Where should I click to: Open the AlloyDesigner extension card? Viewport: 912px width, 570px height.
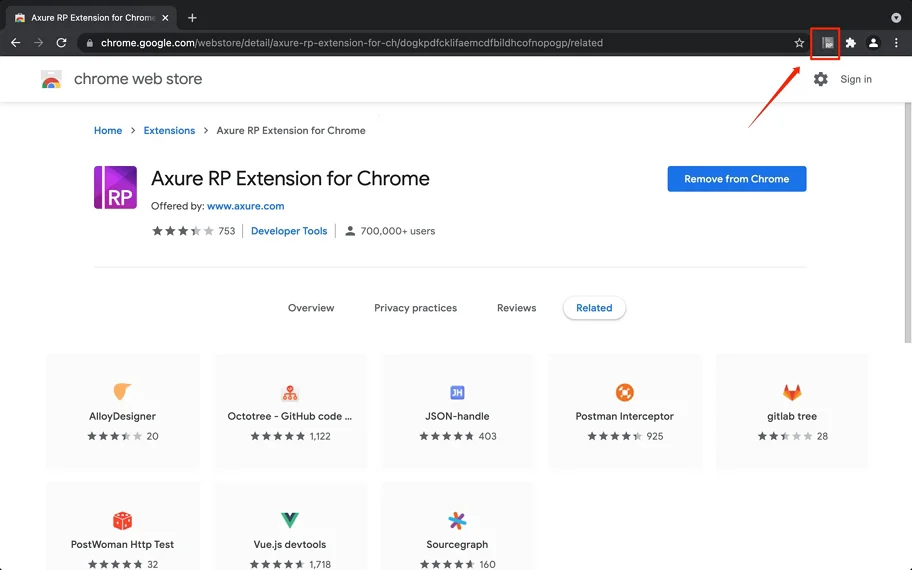point(123,411)
